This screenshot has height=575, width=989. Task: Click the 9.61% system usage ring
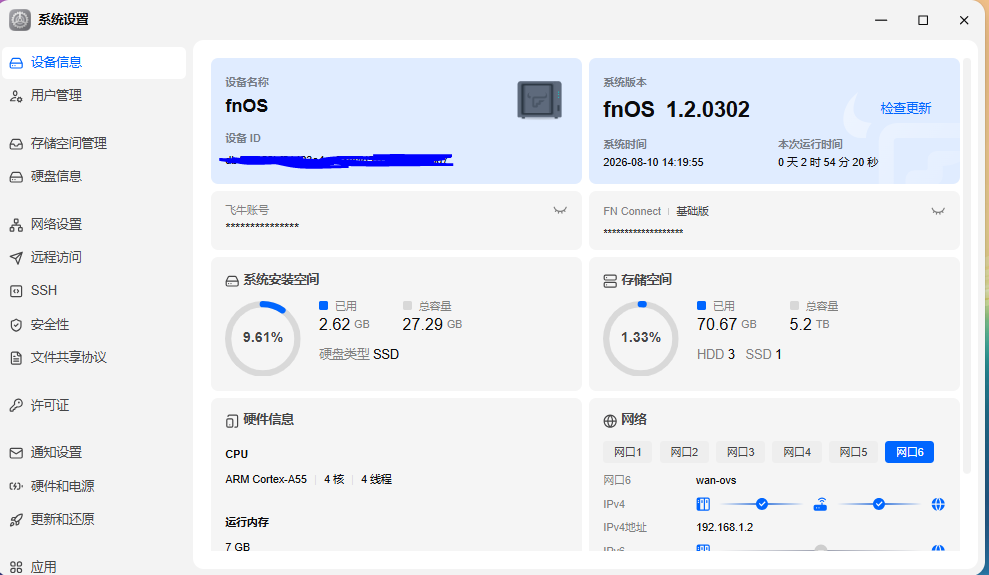[263, 339]
